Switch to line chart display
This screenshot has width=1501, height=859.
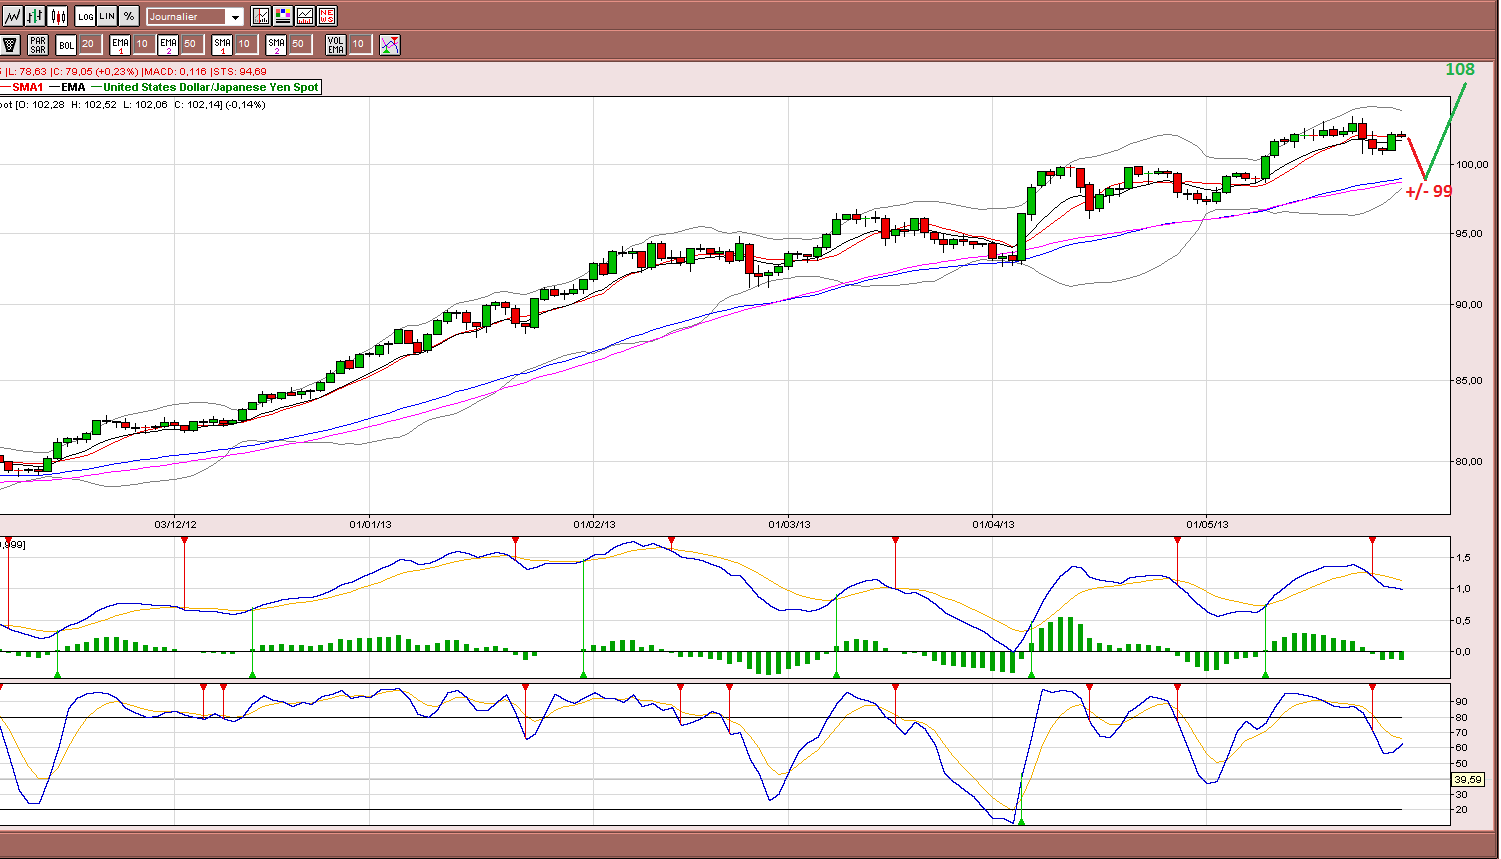point(13,16)
